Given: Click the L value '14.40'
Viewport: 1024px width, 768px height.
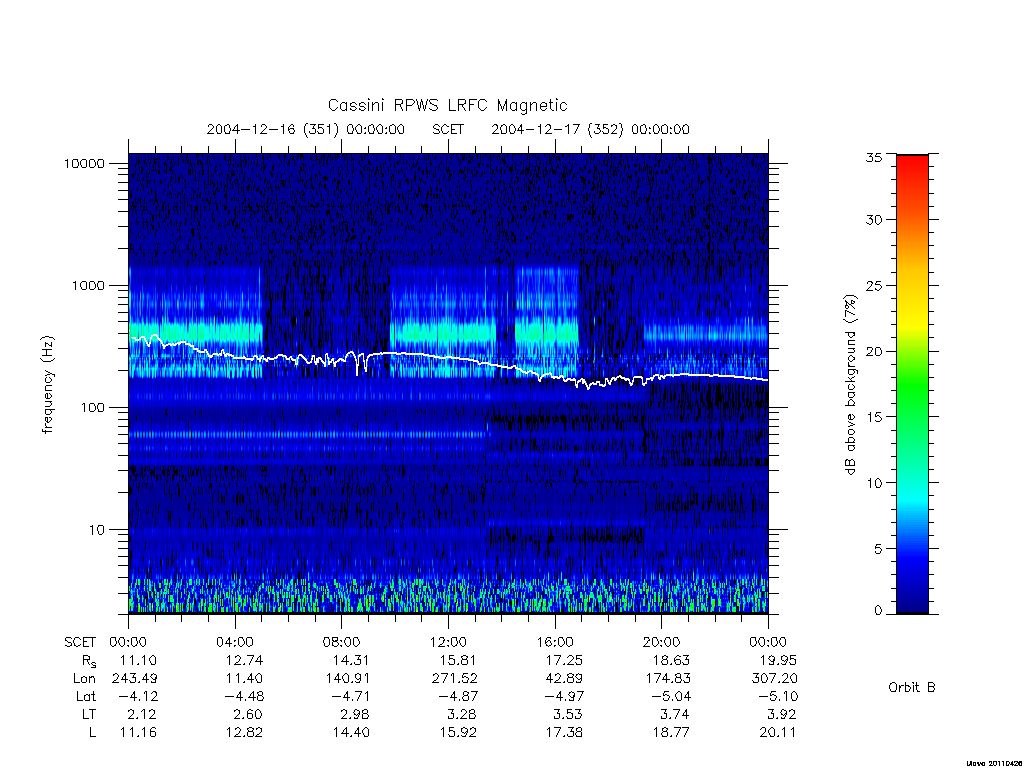Looking at the screenshot, I should (351, 733).
